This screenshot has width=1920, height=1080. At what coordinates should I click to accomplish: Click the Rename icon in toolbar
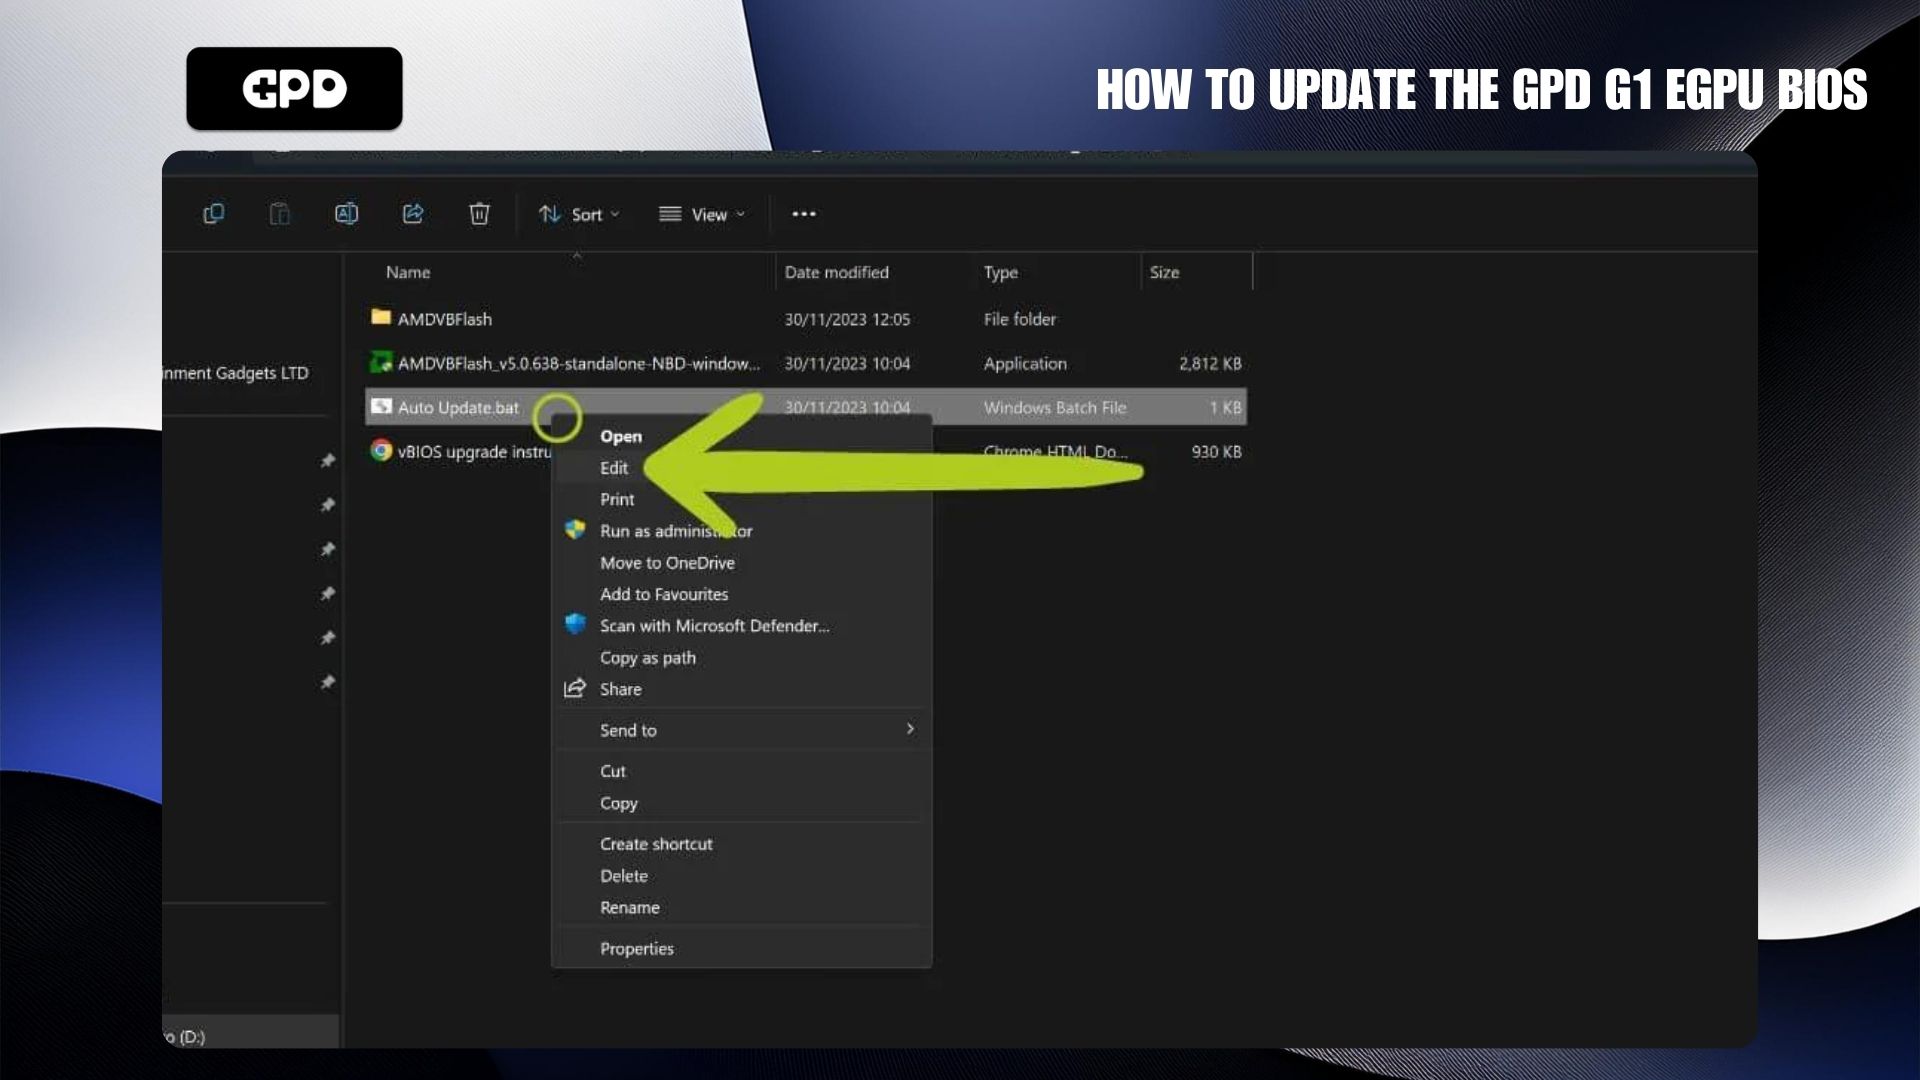point(346,214)
